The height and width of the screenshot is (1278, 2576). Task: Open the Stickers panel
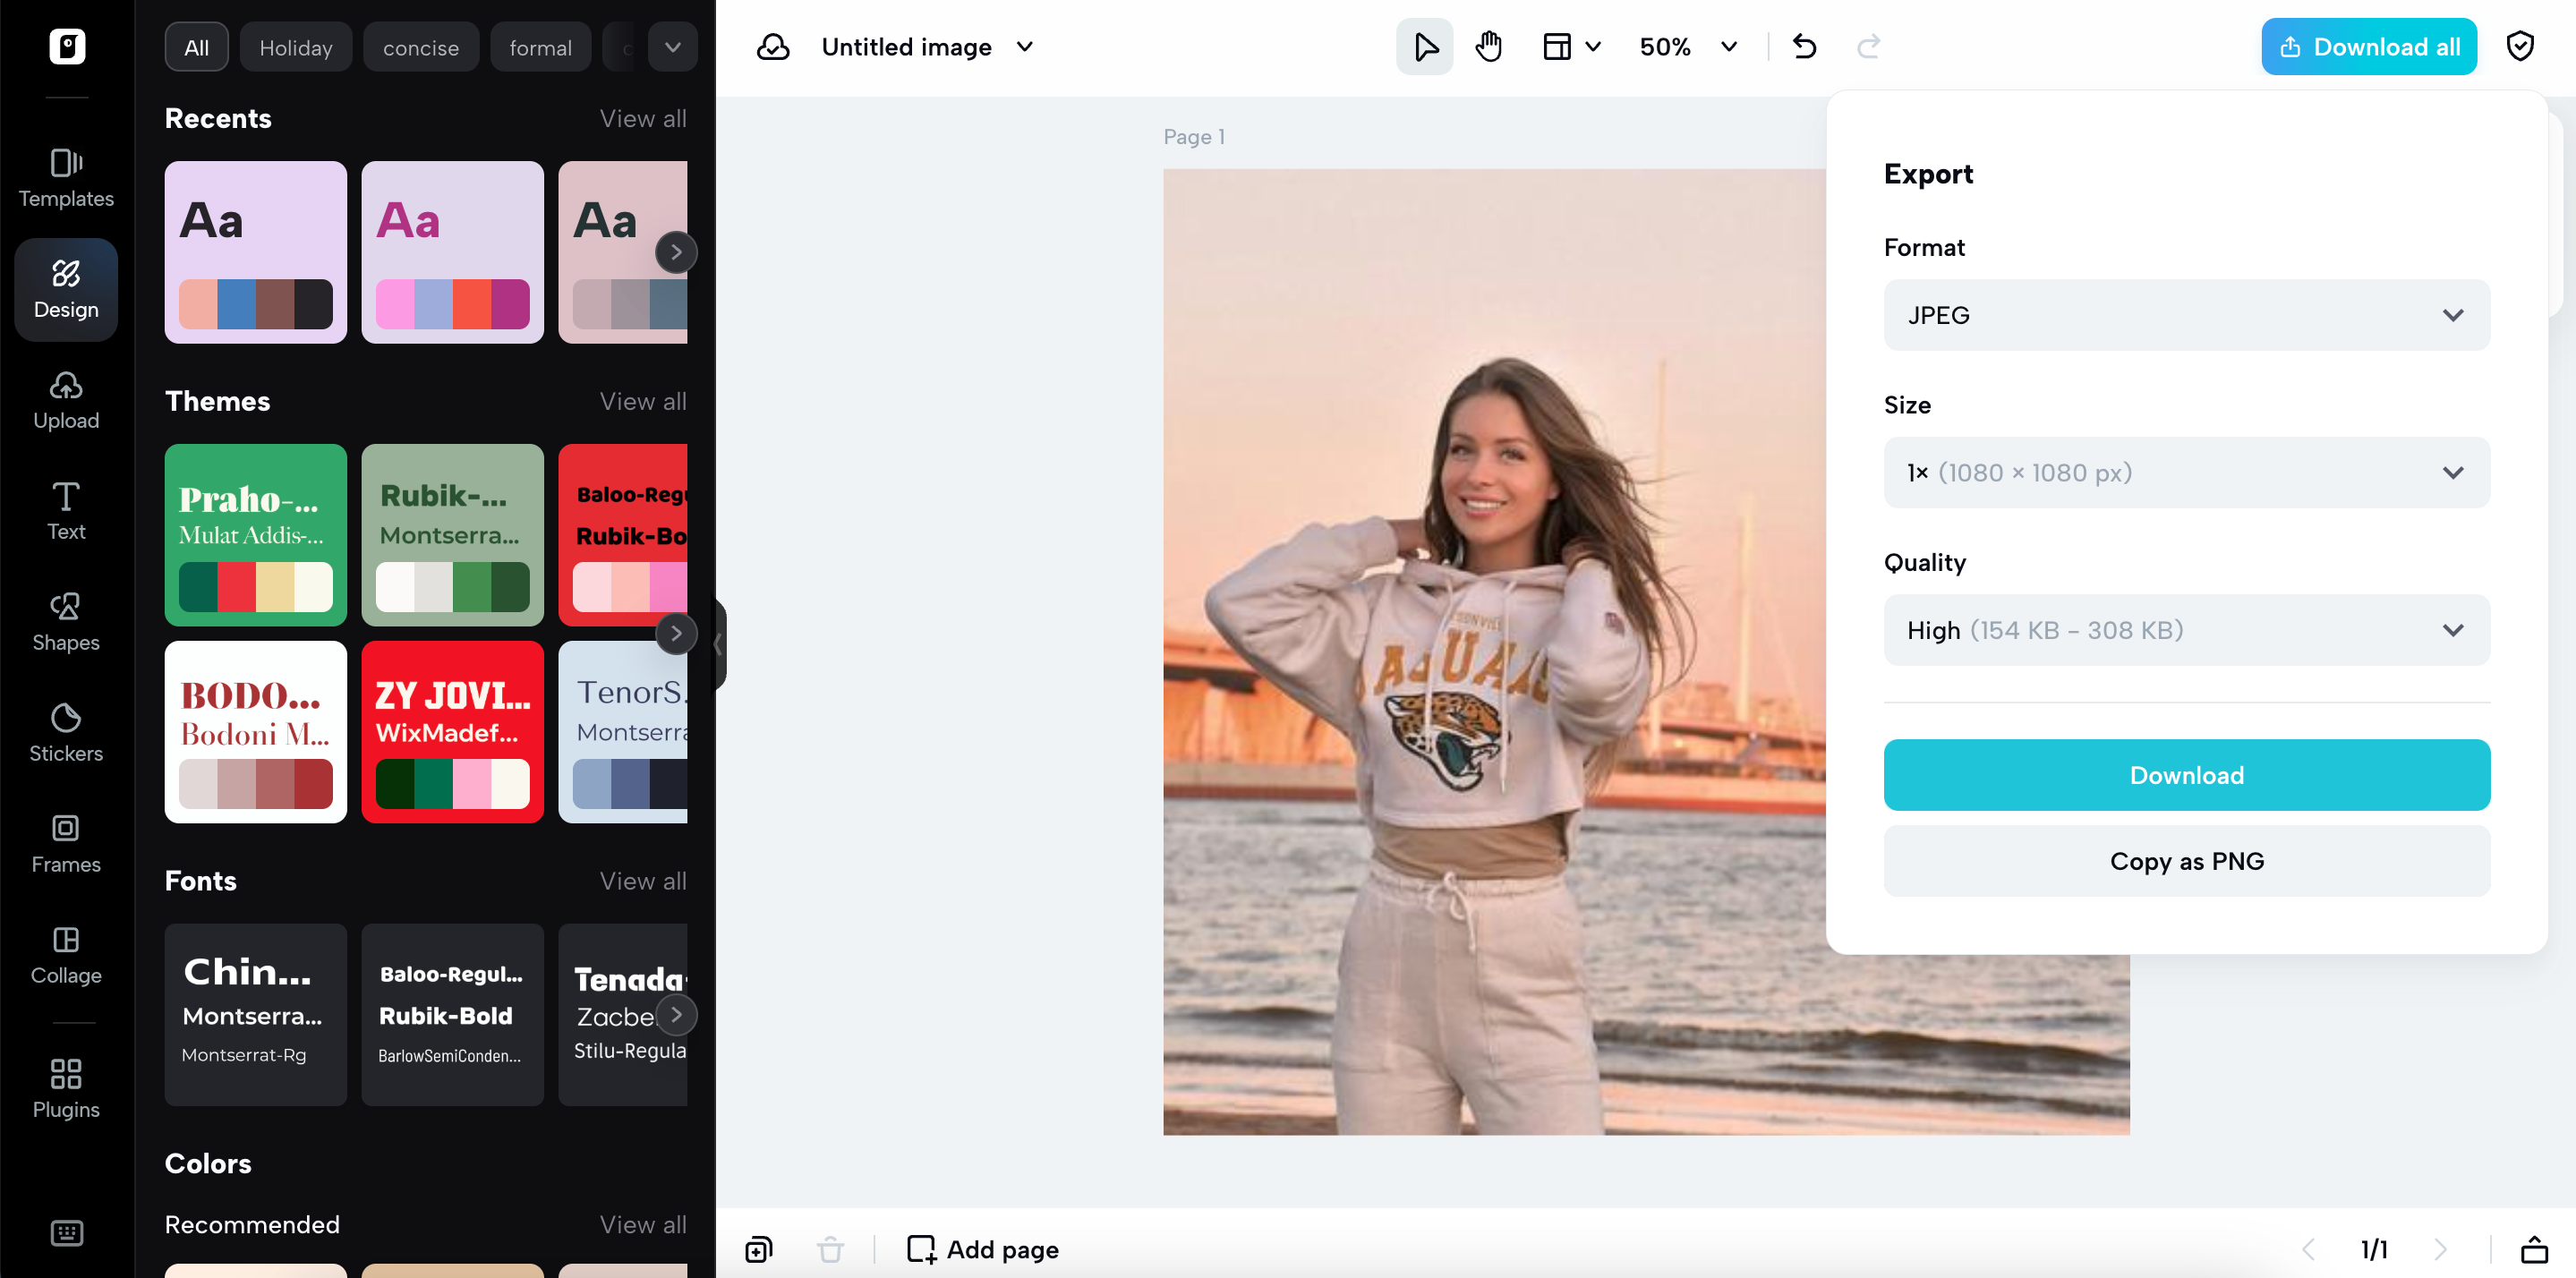tap(66, 732)
